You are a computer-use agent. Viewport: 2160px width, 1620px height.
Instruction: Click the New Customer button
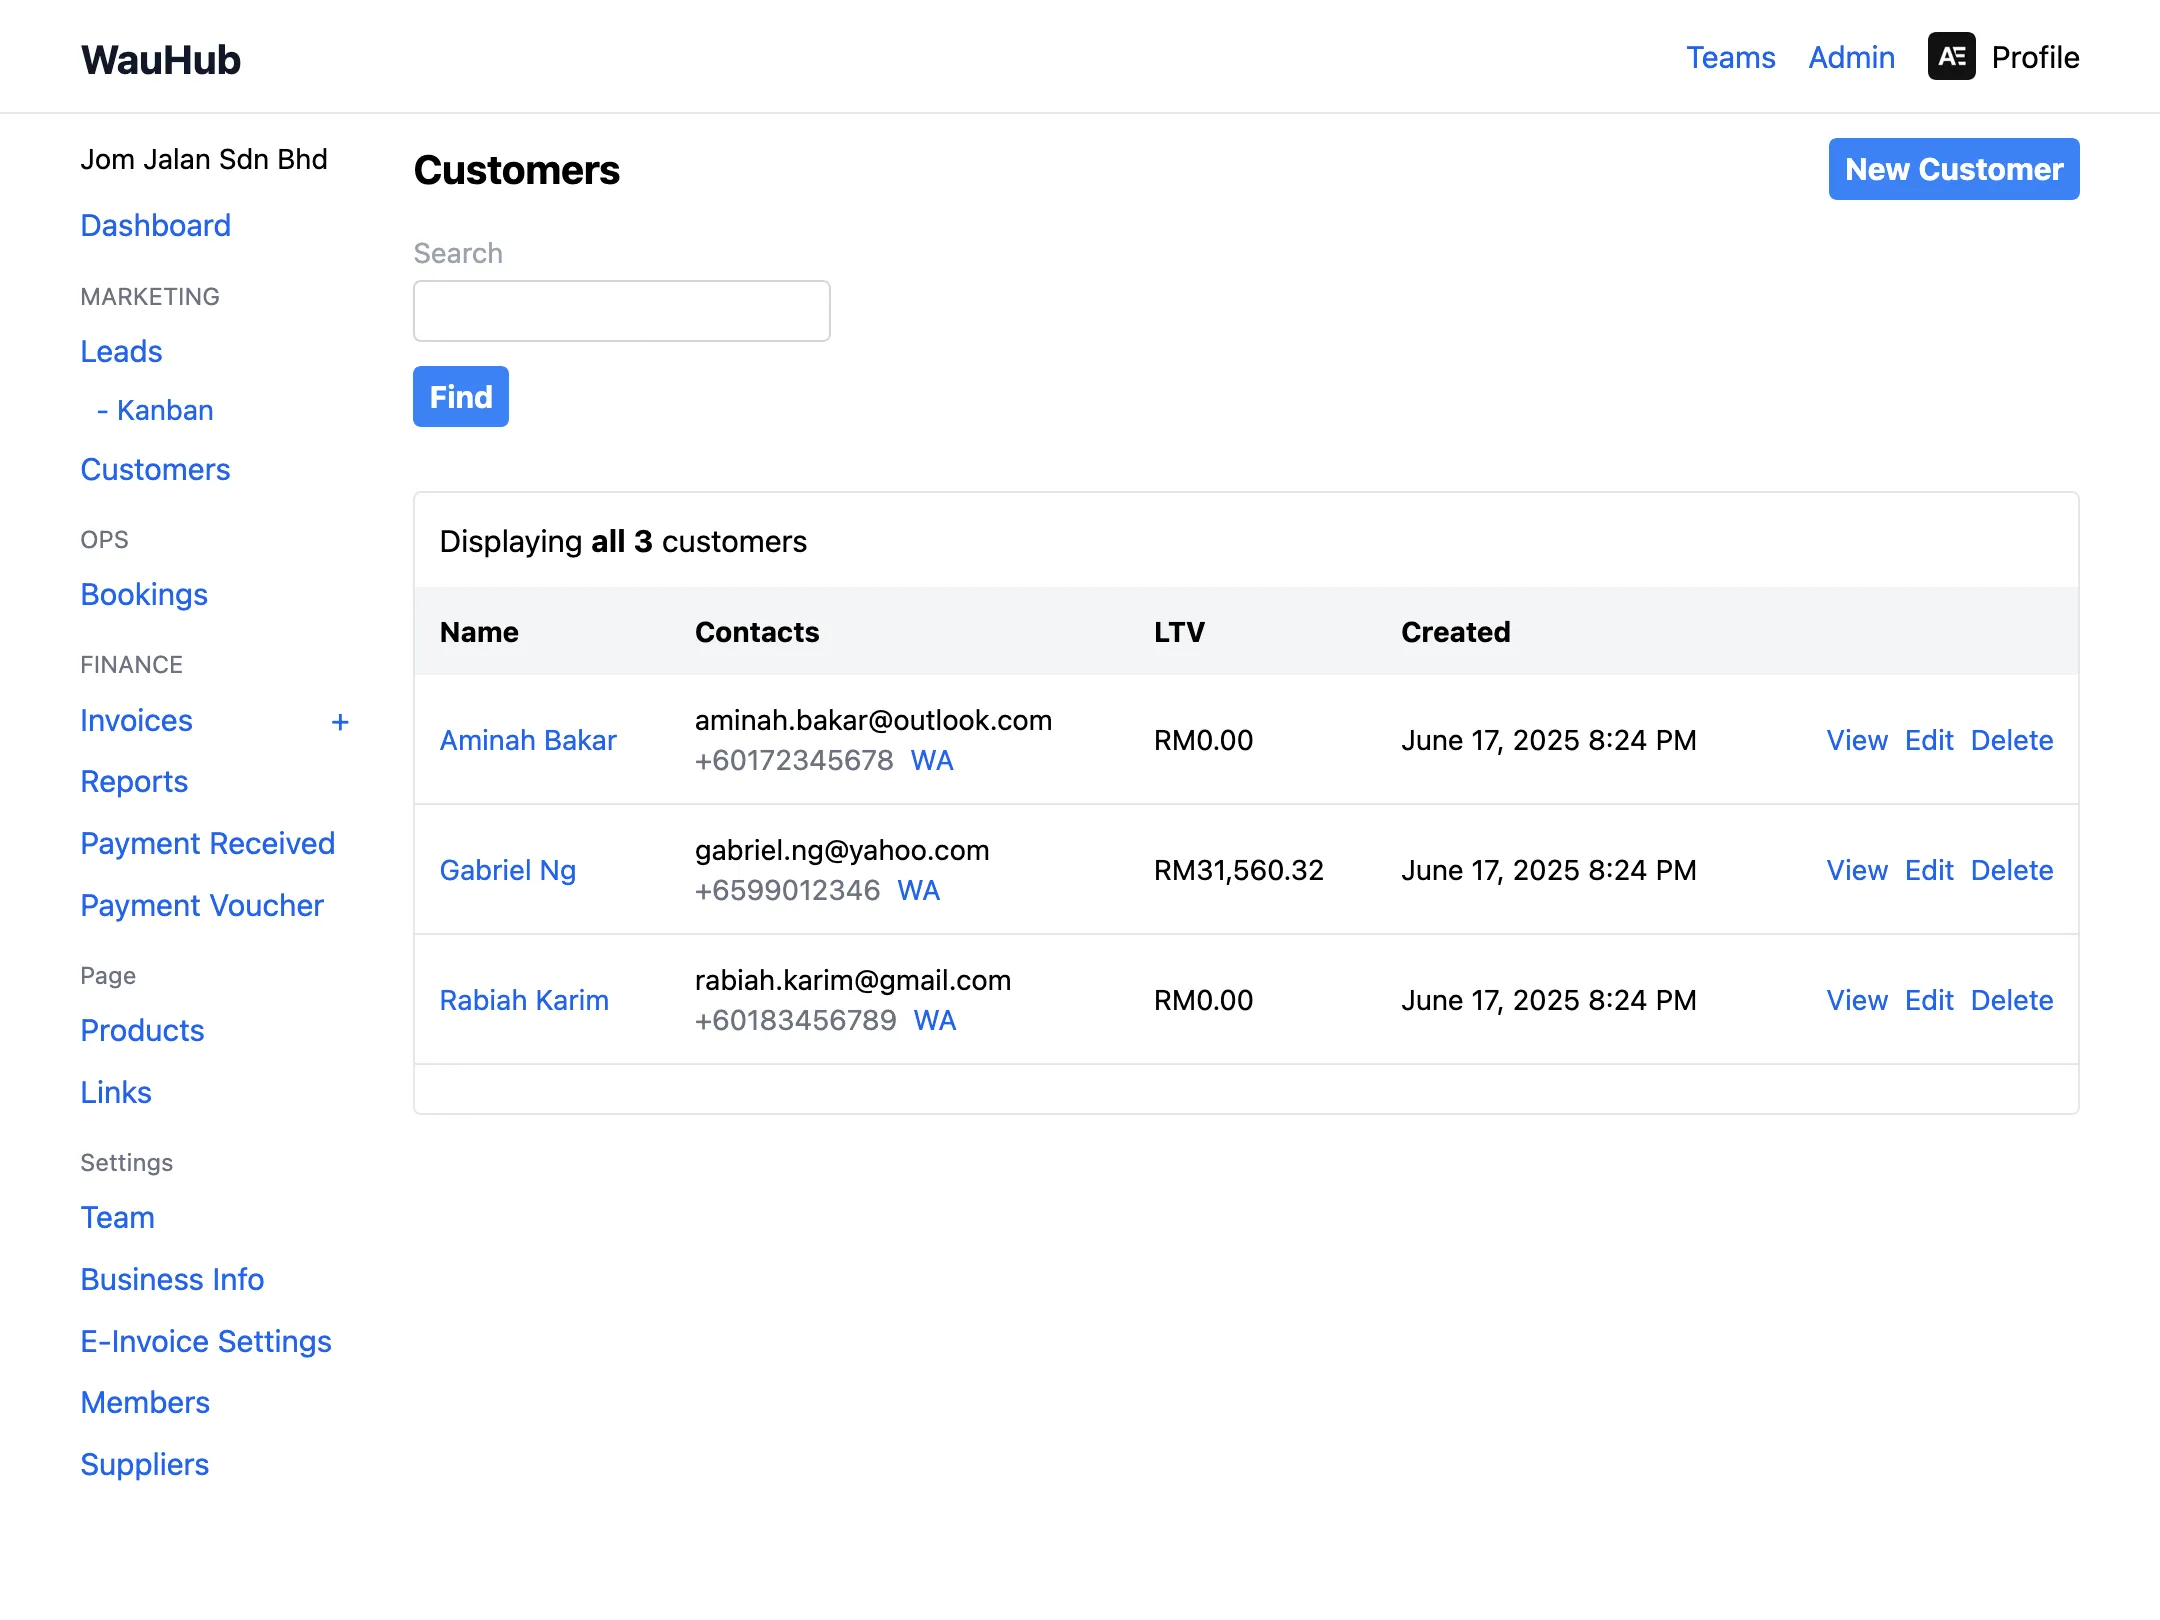point(1954,169)
